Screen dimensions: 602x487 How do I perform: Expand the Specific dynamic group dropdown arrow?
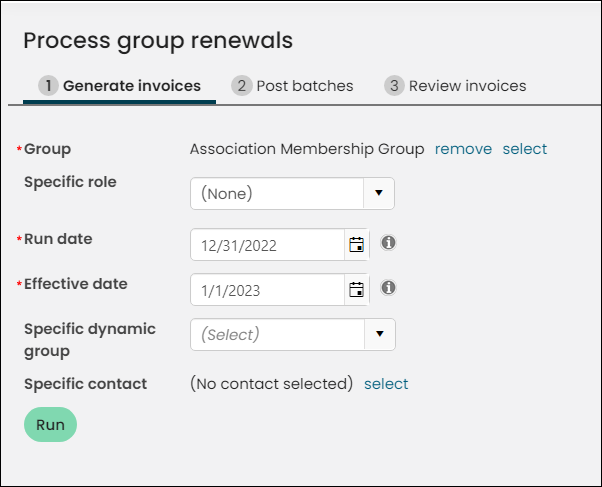(380, 334)
